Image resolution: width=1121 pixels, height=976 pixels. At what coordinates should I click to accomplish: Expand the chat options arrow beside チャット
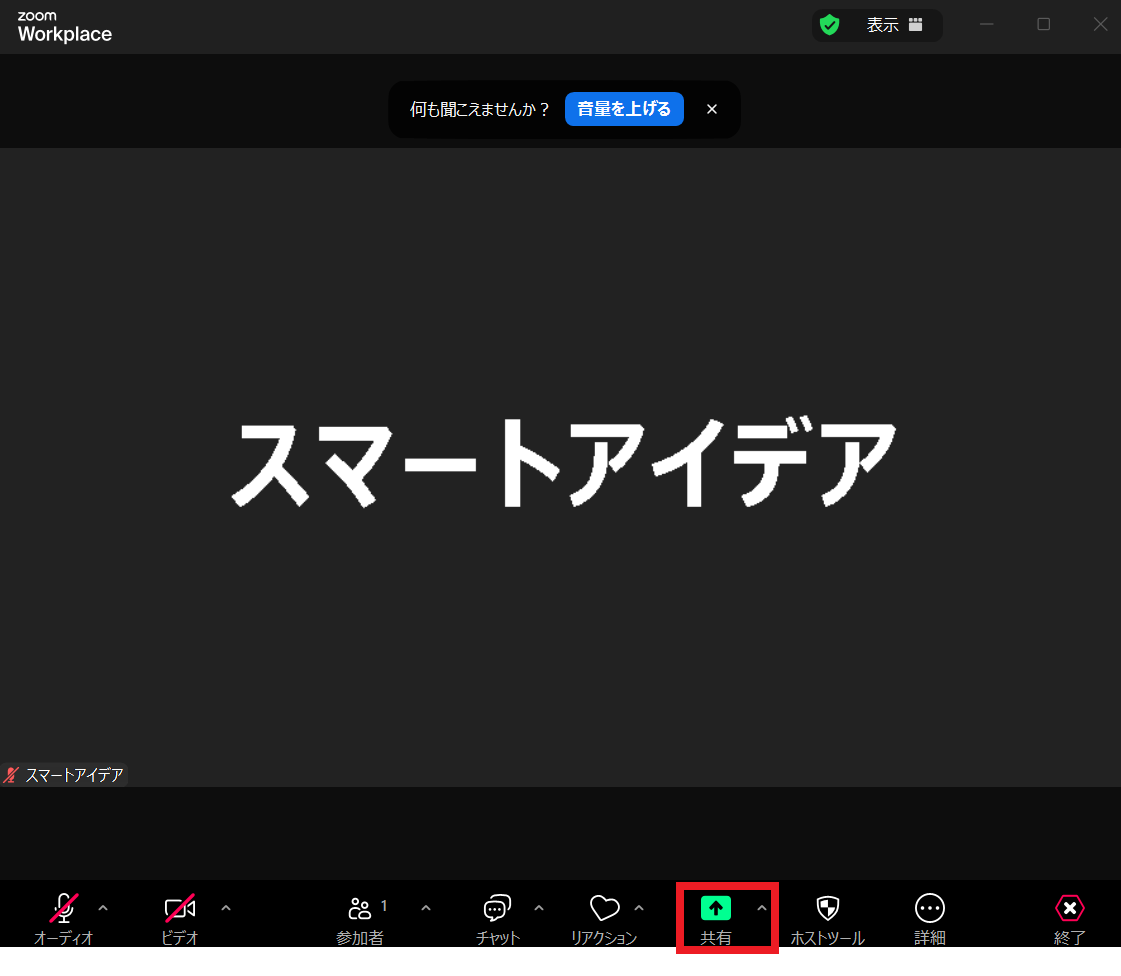click(x=539, y=908)
